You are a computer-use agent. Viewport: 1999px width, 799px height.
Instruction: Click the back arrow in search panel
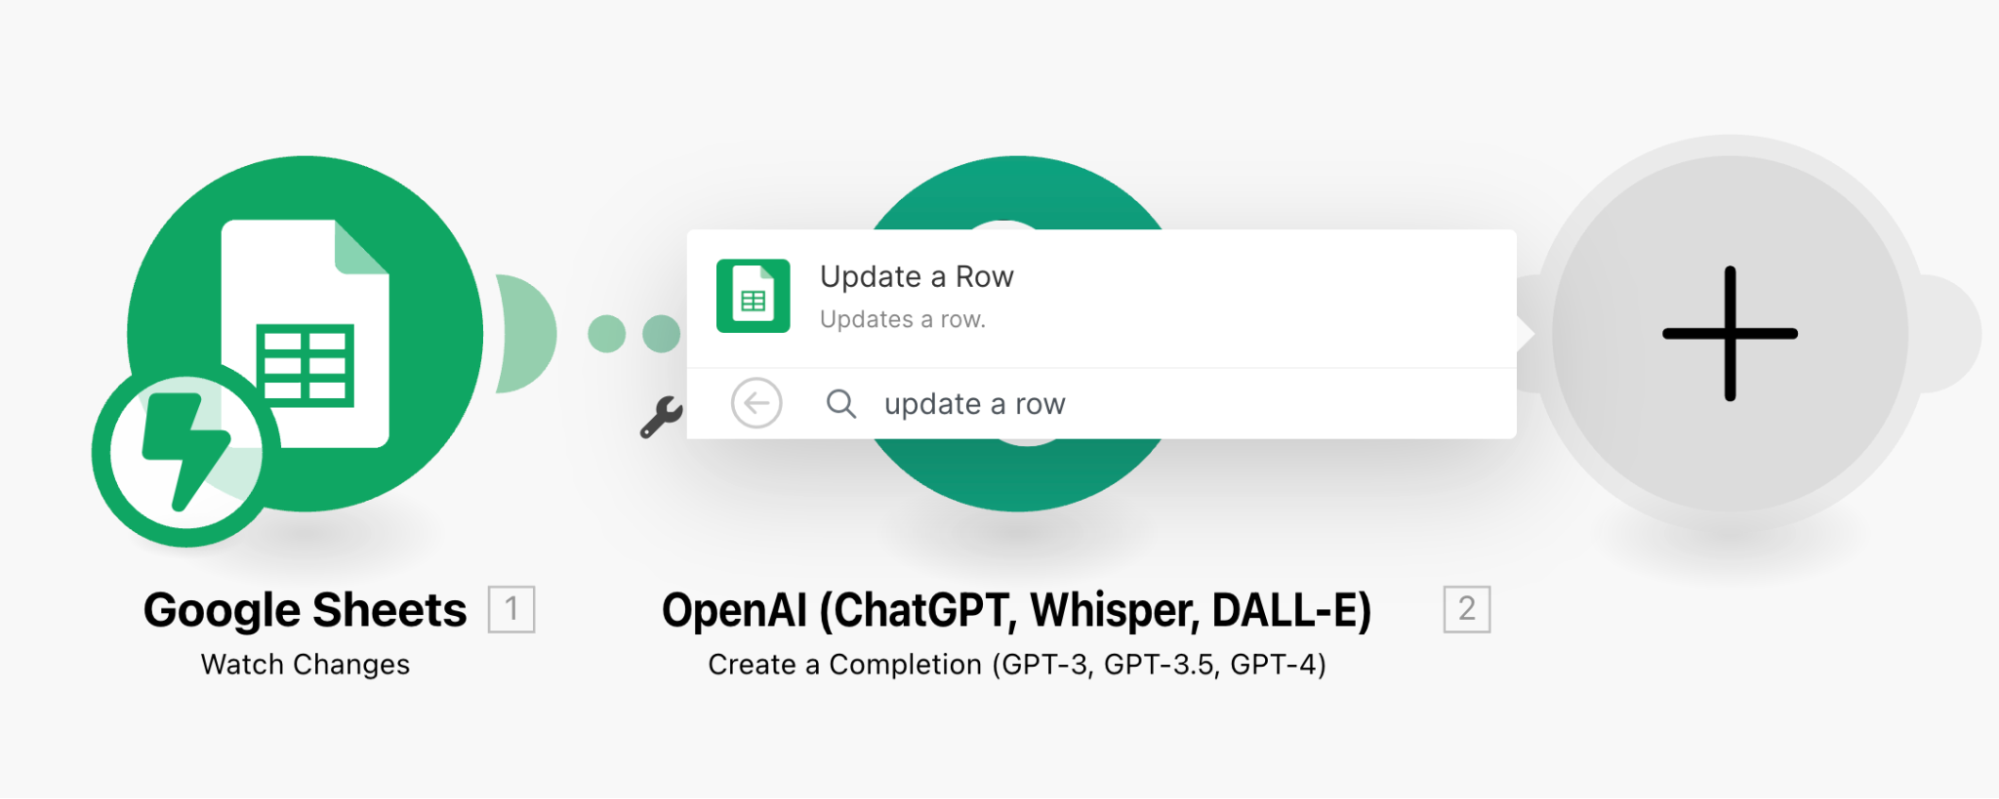pos(757,403)
